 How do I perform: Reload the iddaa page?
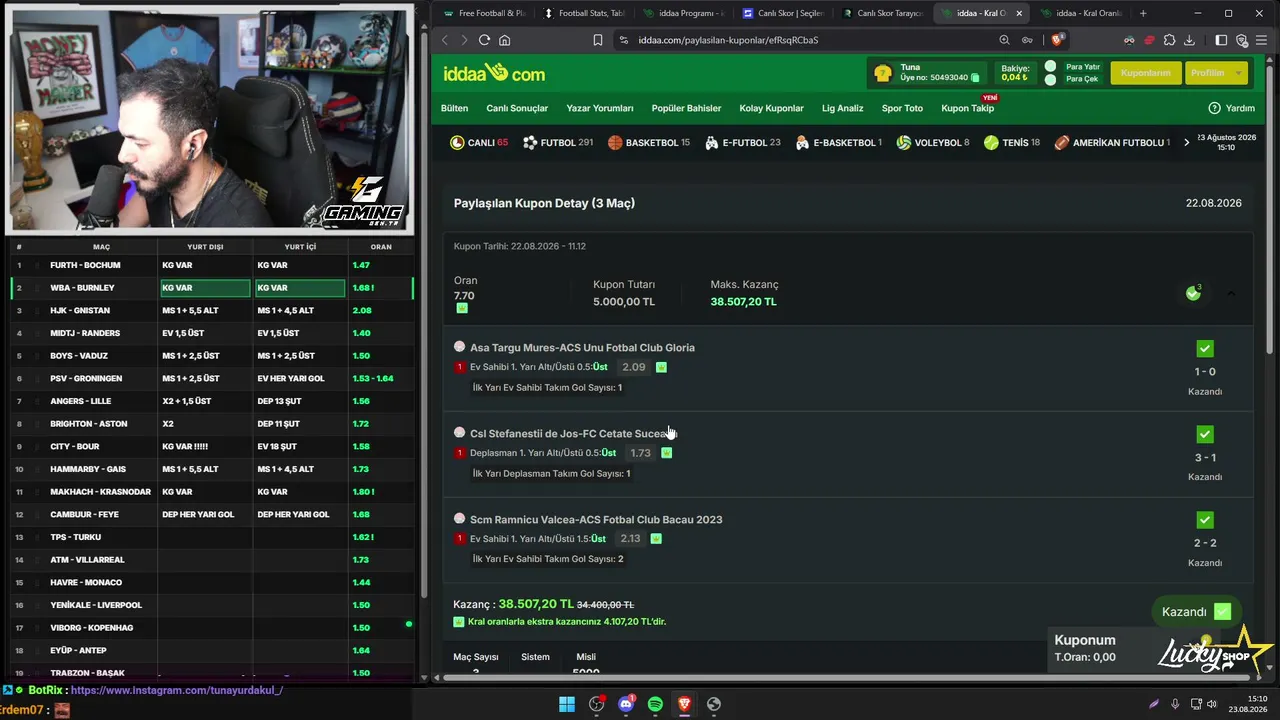(x=484, y=40)
